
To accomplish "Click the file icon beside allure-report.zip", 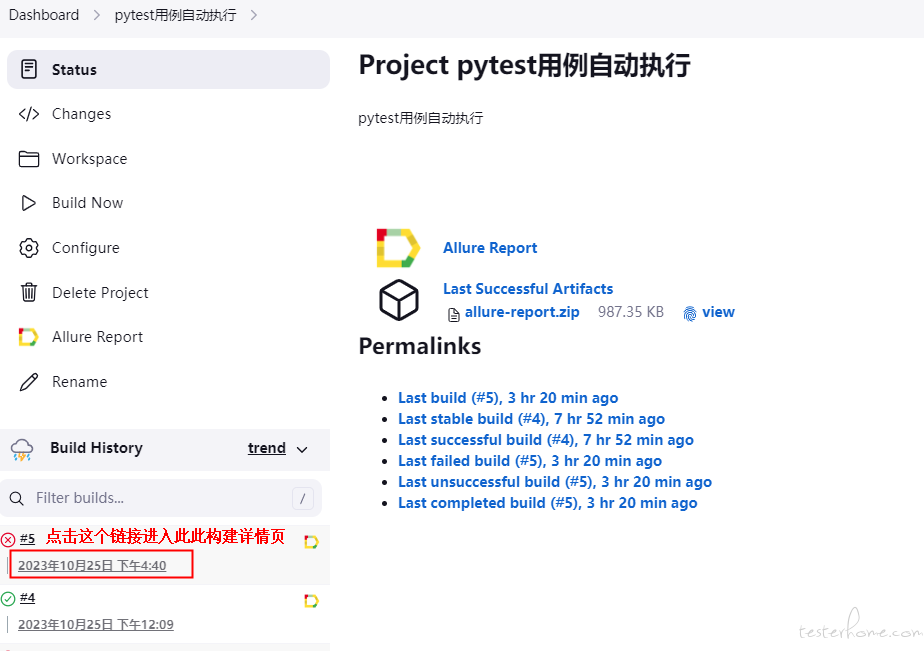I will point(454,315).
